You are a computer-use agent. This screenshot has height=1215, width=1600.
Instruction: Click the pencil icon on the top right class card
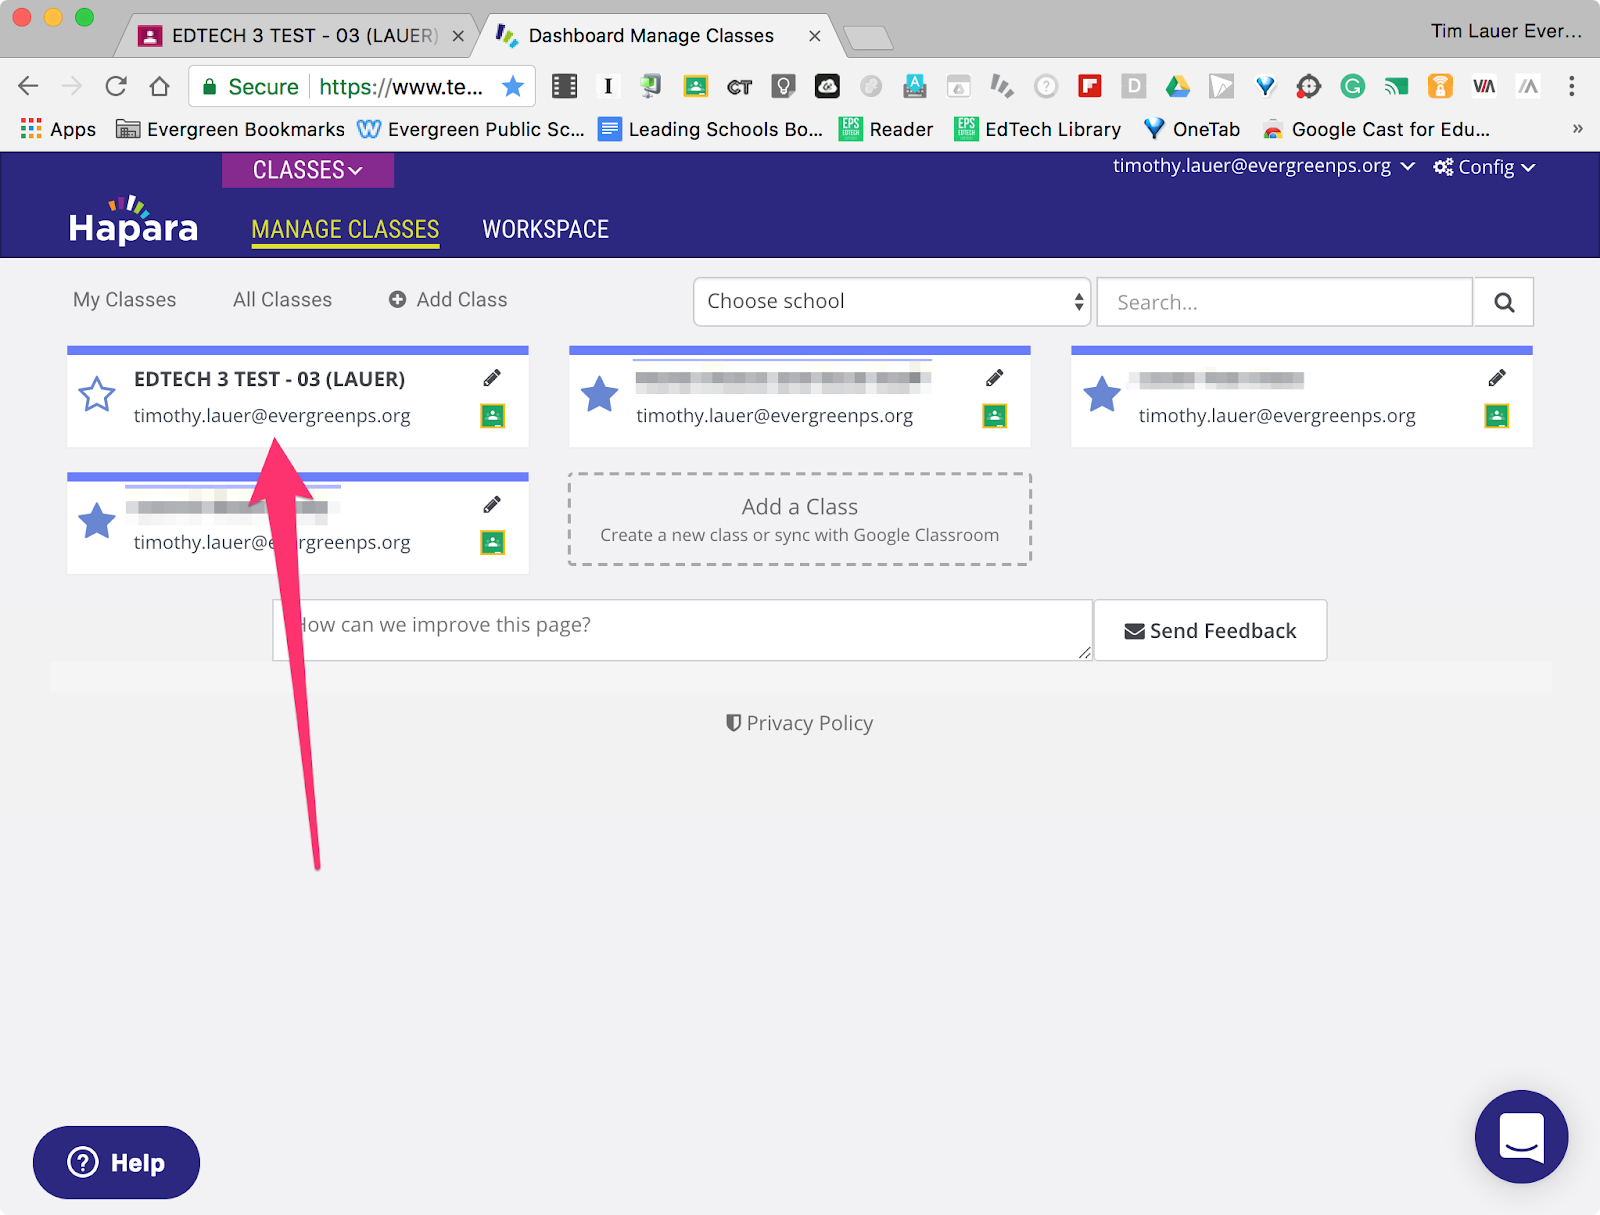click(1497, 378)
